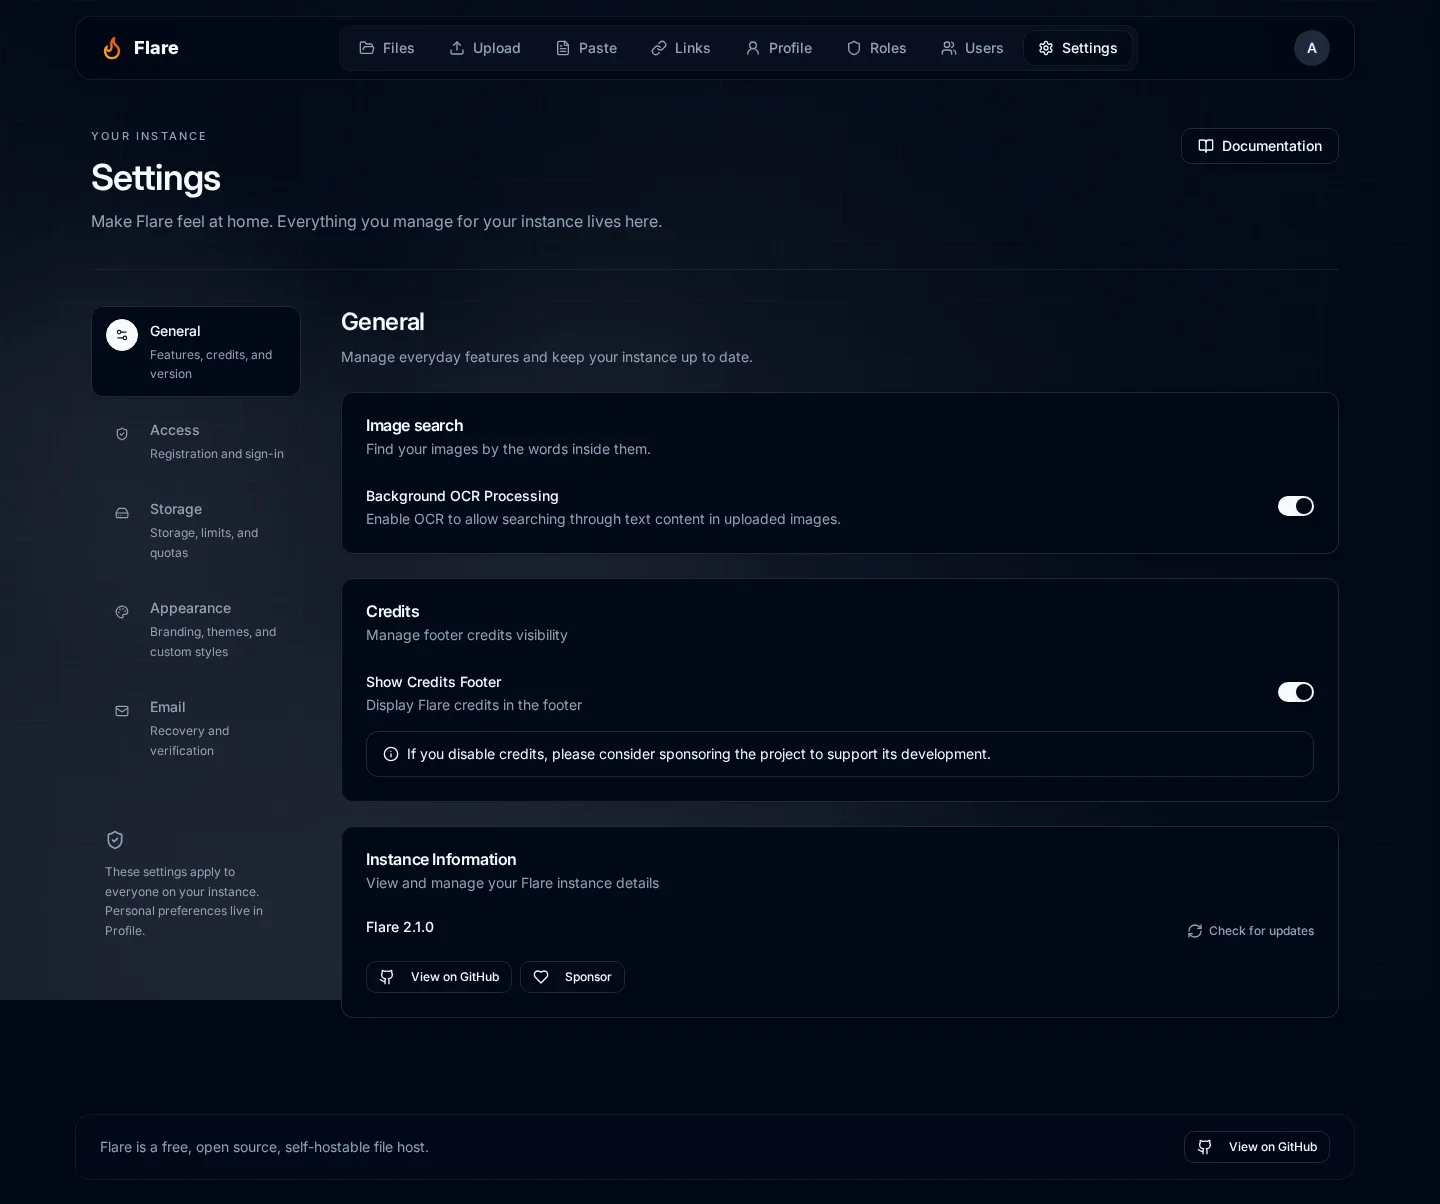Click 'These settings apply to everyone' note
The image size is (1440, 1204).
[184, 901]
